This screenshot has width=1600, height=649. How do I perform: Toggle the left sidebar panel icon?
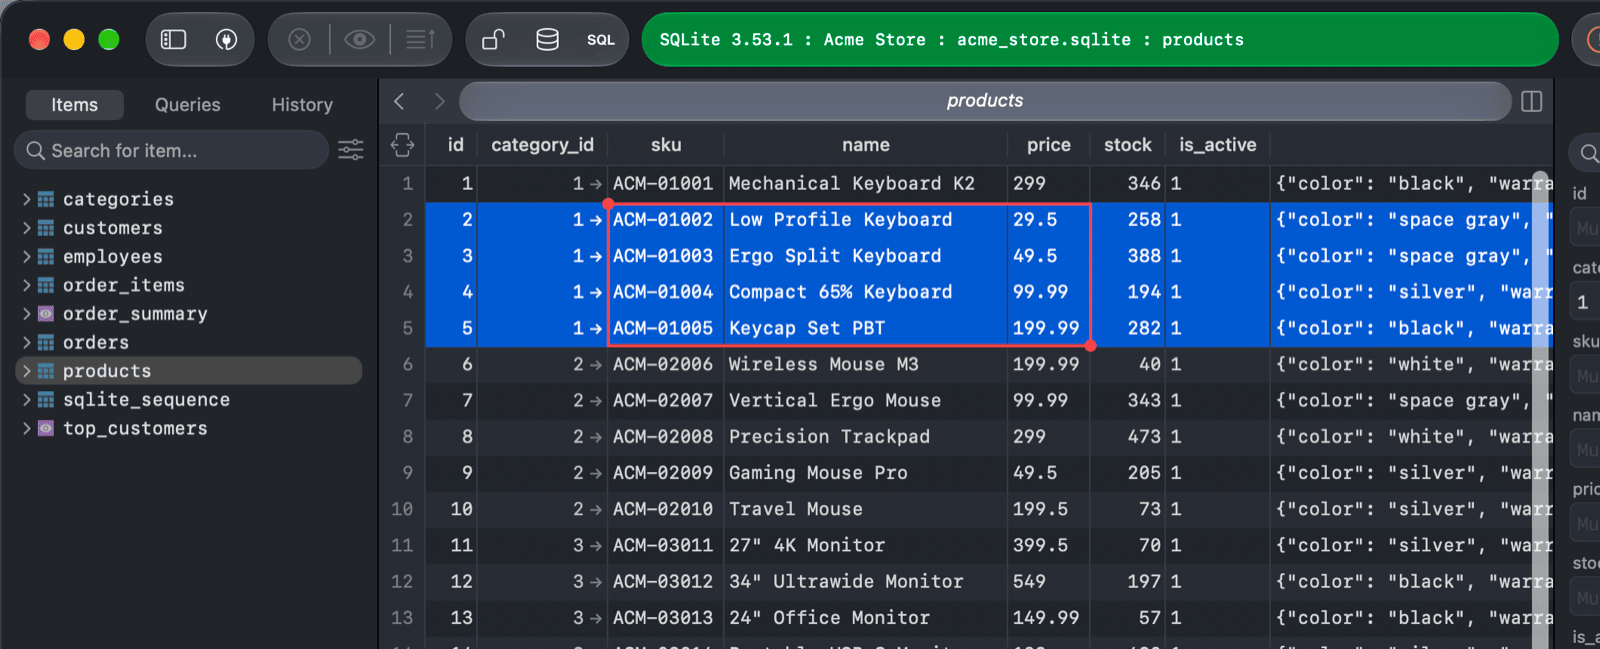tap(174, 39)
